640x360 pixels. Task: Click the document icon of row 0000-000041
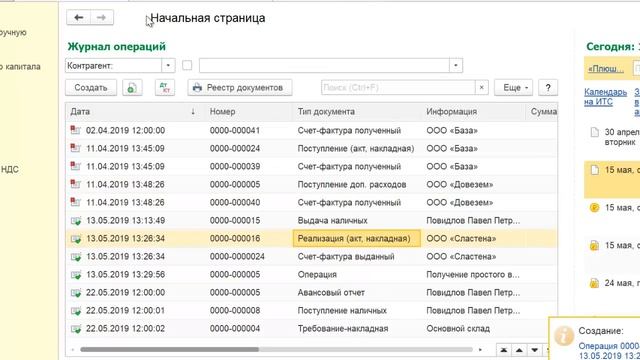tap(76, 130)
